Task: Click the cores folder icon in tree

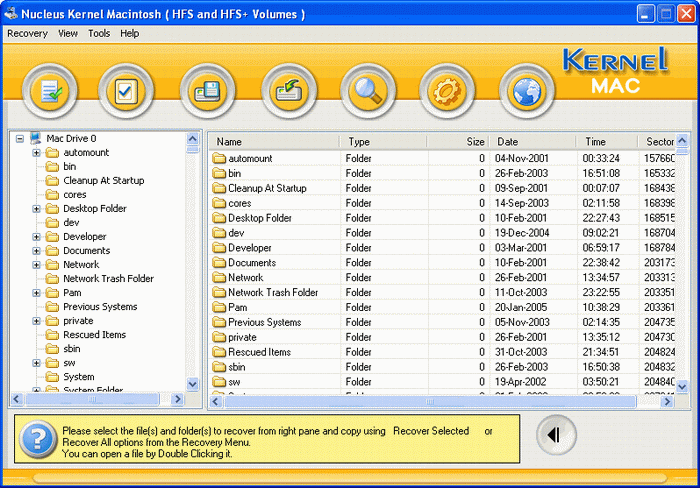Action: (x=52, y=195)
